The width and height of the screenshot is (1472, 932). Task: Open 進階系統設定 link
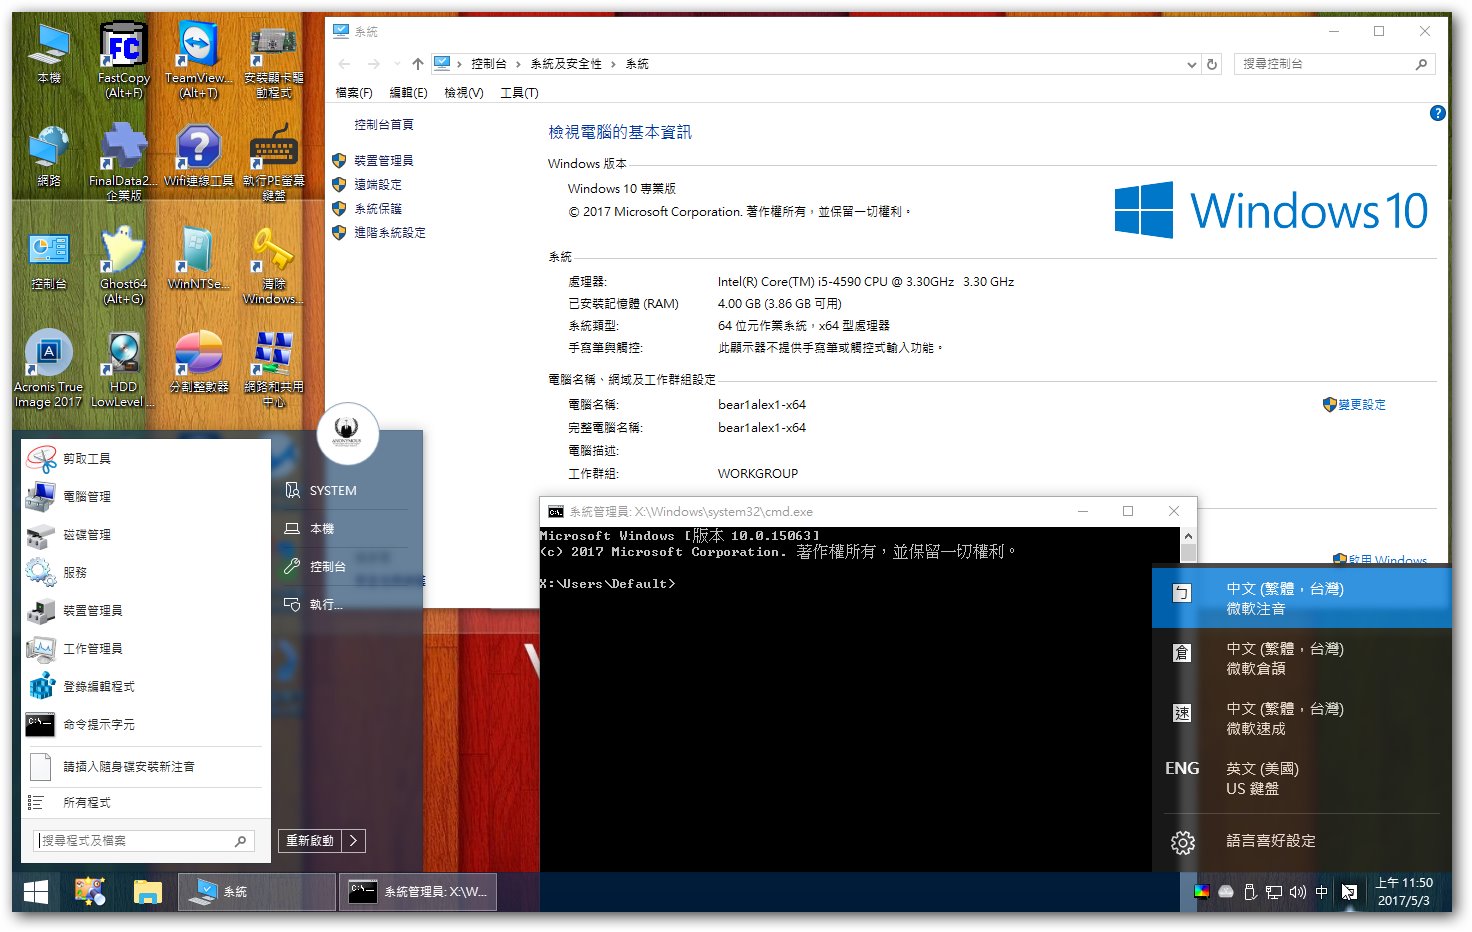click(x=390, y=233)
